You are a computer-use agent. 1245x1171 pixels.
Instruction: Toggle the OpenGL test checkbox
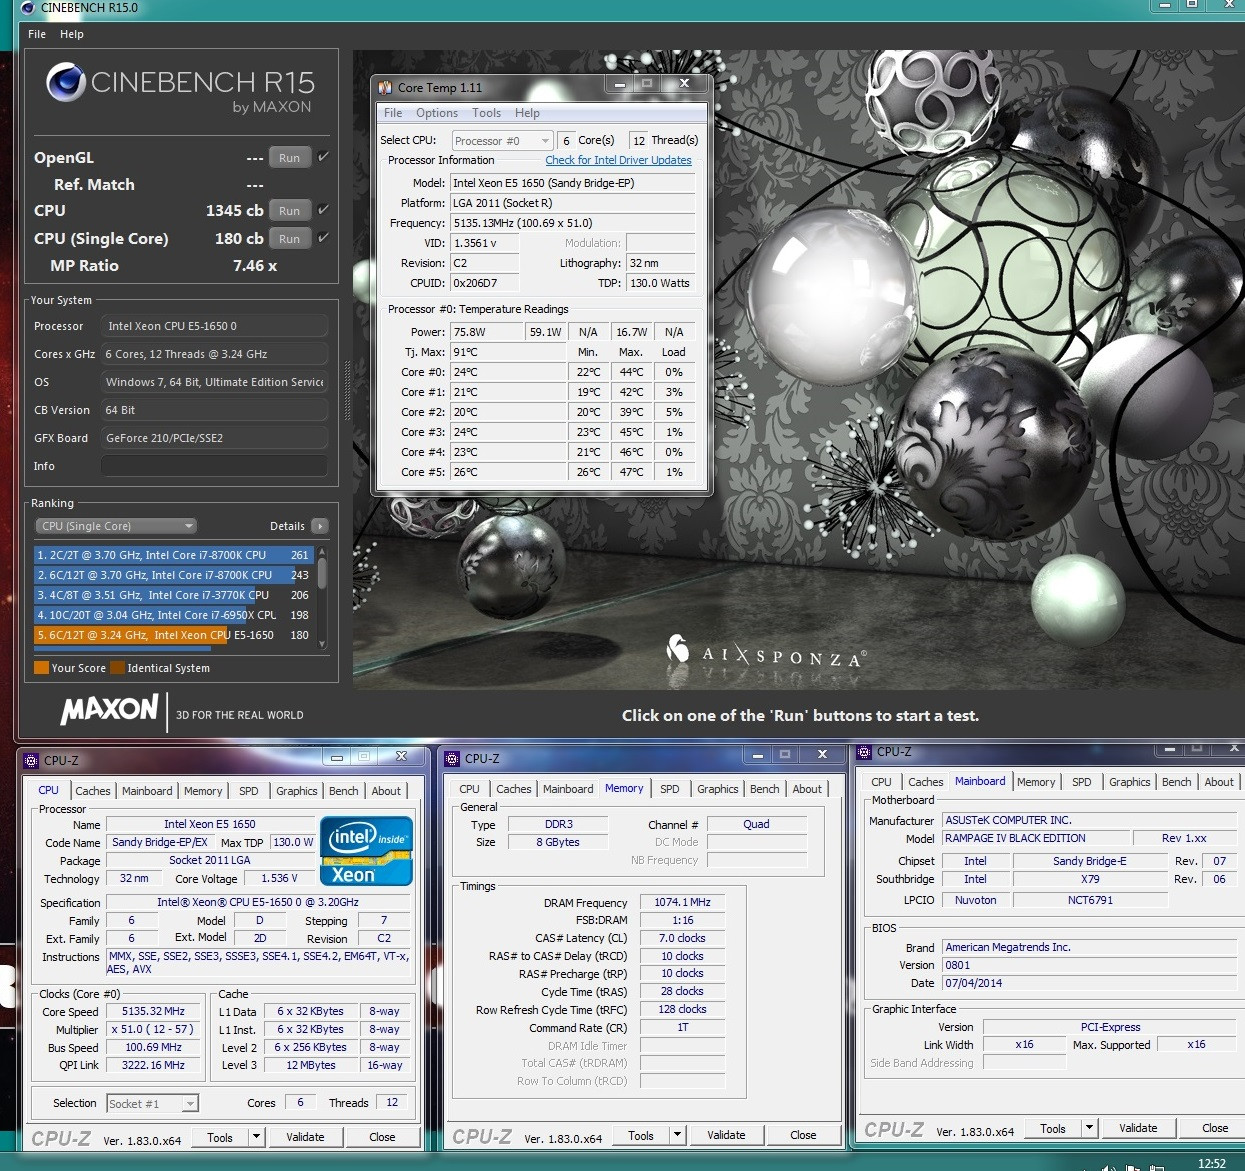(323, 157)
